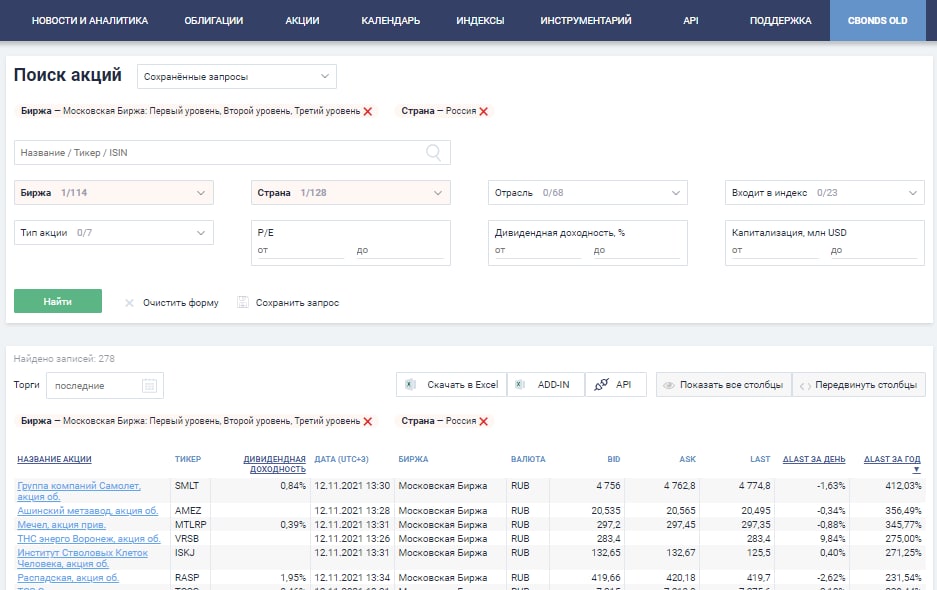Screen dimensions: 937x590
Task: Click the Сохранить запрос icon
Action: (x=243, y=302)
